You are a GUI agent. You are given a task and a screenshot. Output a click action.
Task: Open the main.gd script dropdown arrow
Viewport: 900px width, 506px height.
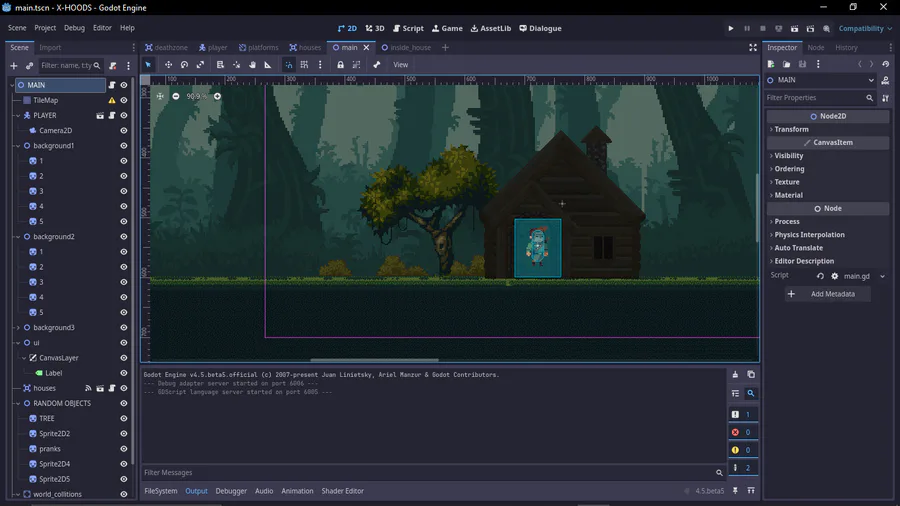(882, 276)
